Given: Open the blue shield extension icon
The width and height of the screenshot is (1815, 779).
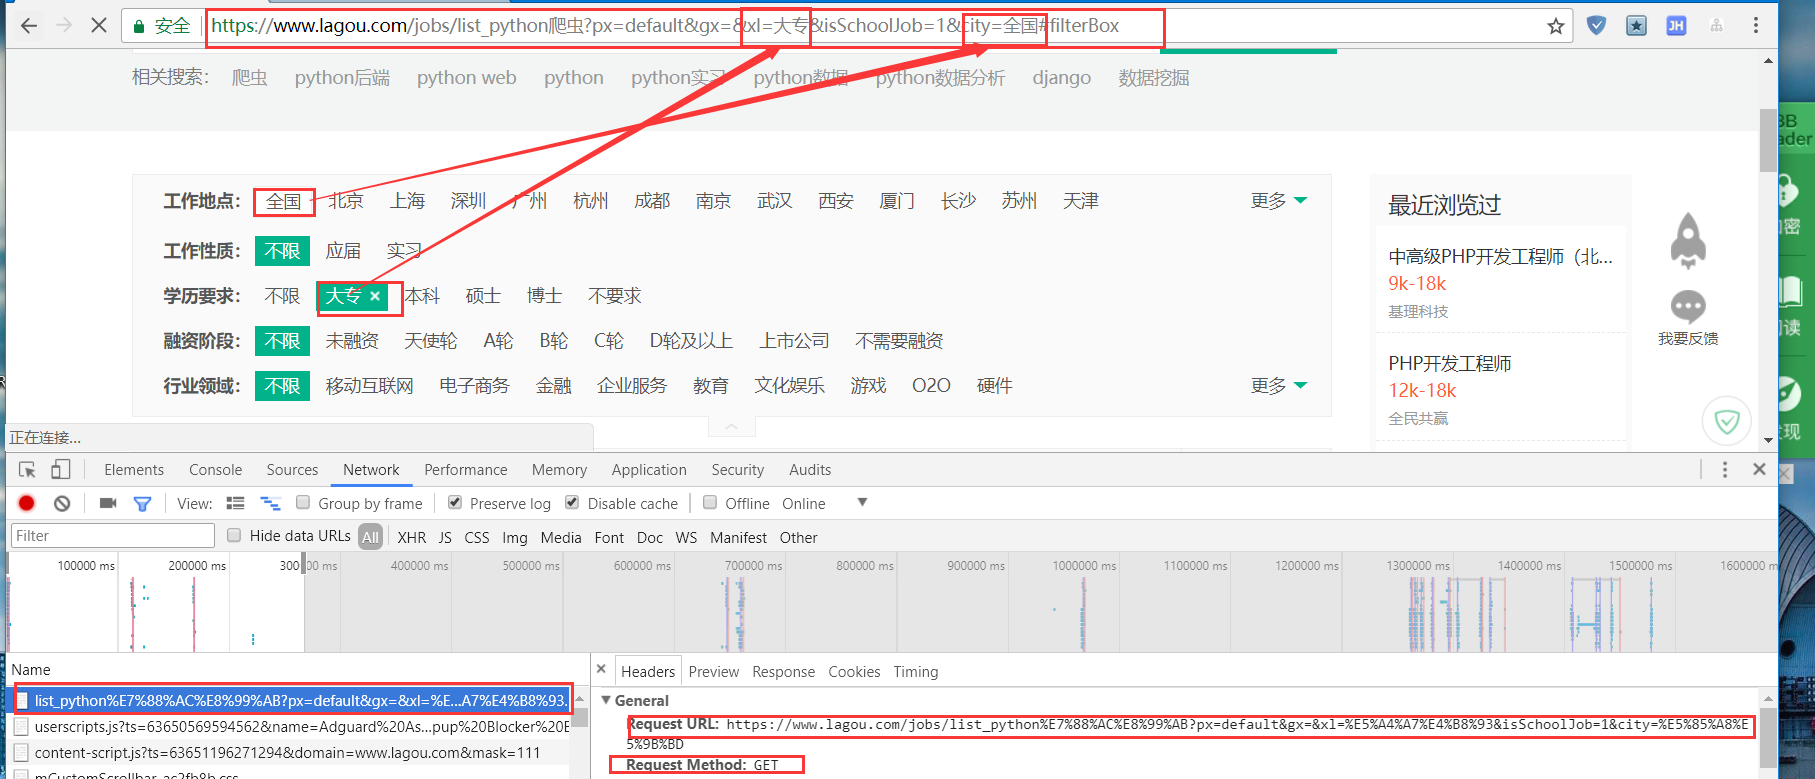Looking at the screenshot, I should pos(1597,26).
